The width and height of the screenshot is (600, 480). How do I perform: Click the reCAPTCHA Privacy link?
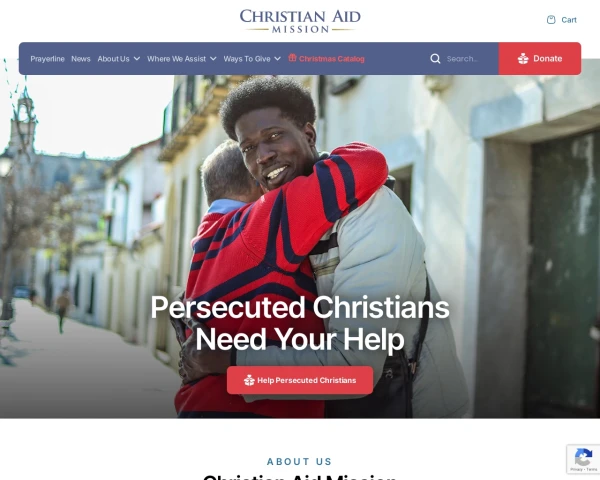[x=576, y=469]
